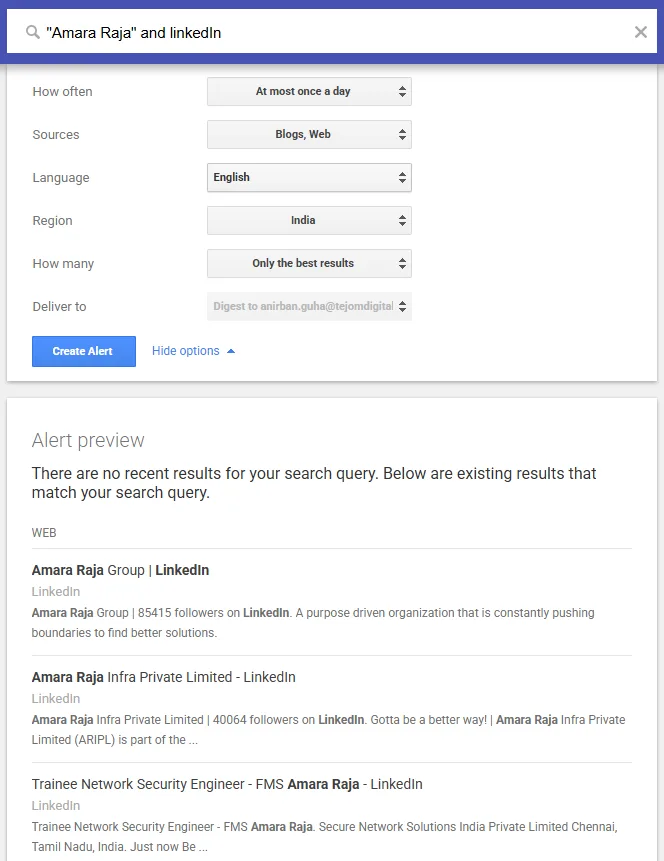This screenshot has width=664, height=861.
Task: Click the stepper arrows on How often dropdown
Action: click(402, 91)
